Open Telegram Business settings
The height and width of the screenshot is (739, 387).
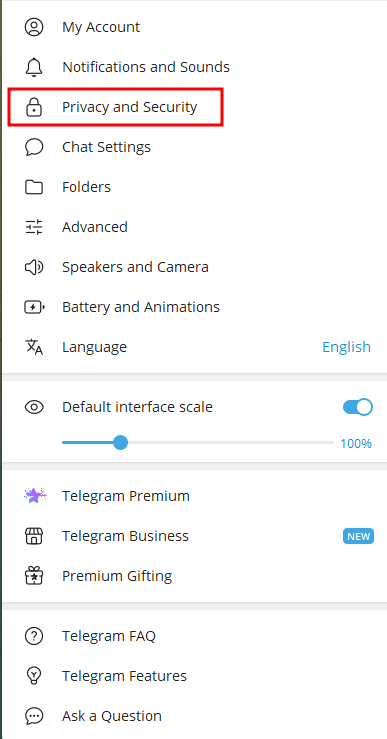[194, 536]
